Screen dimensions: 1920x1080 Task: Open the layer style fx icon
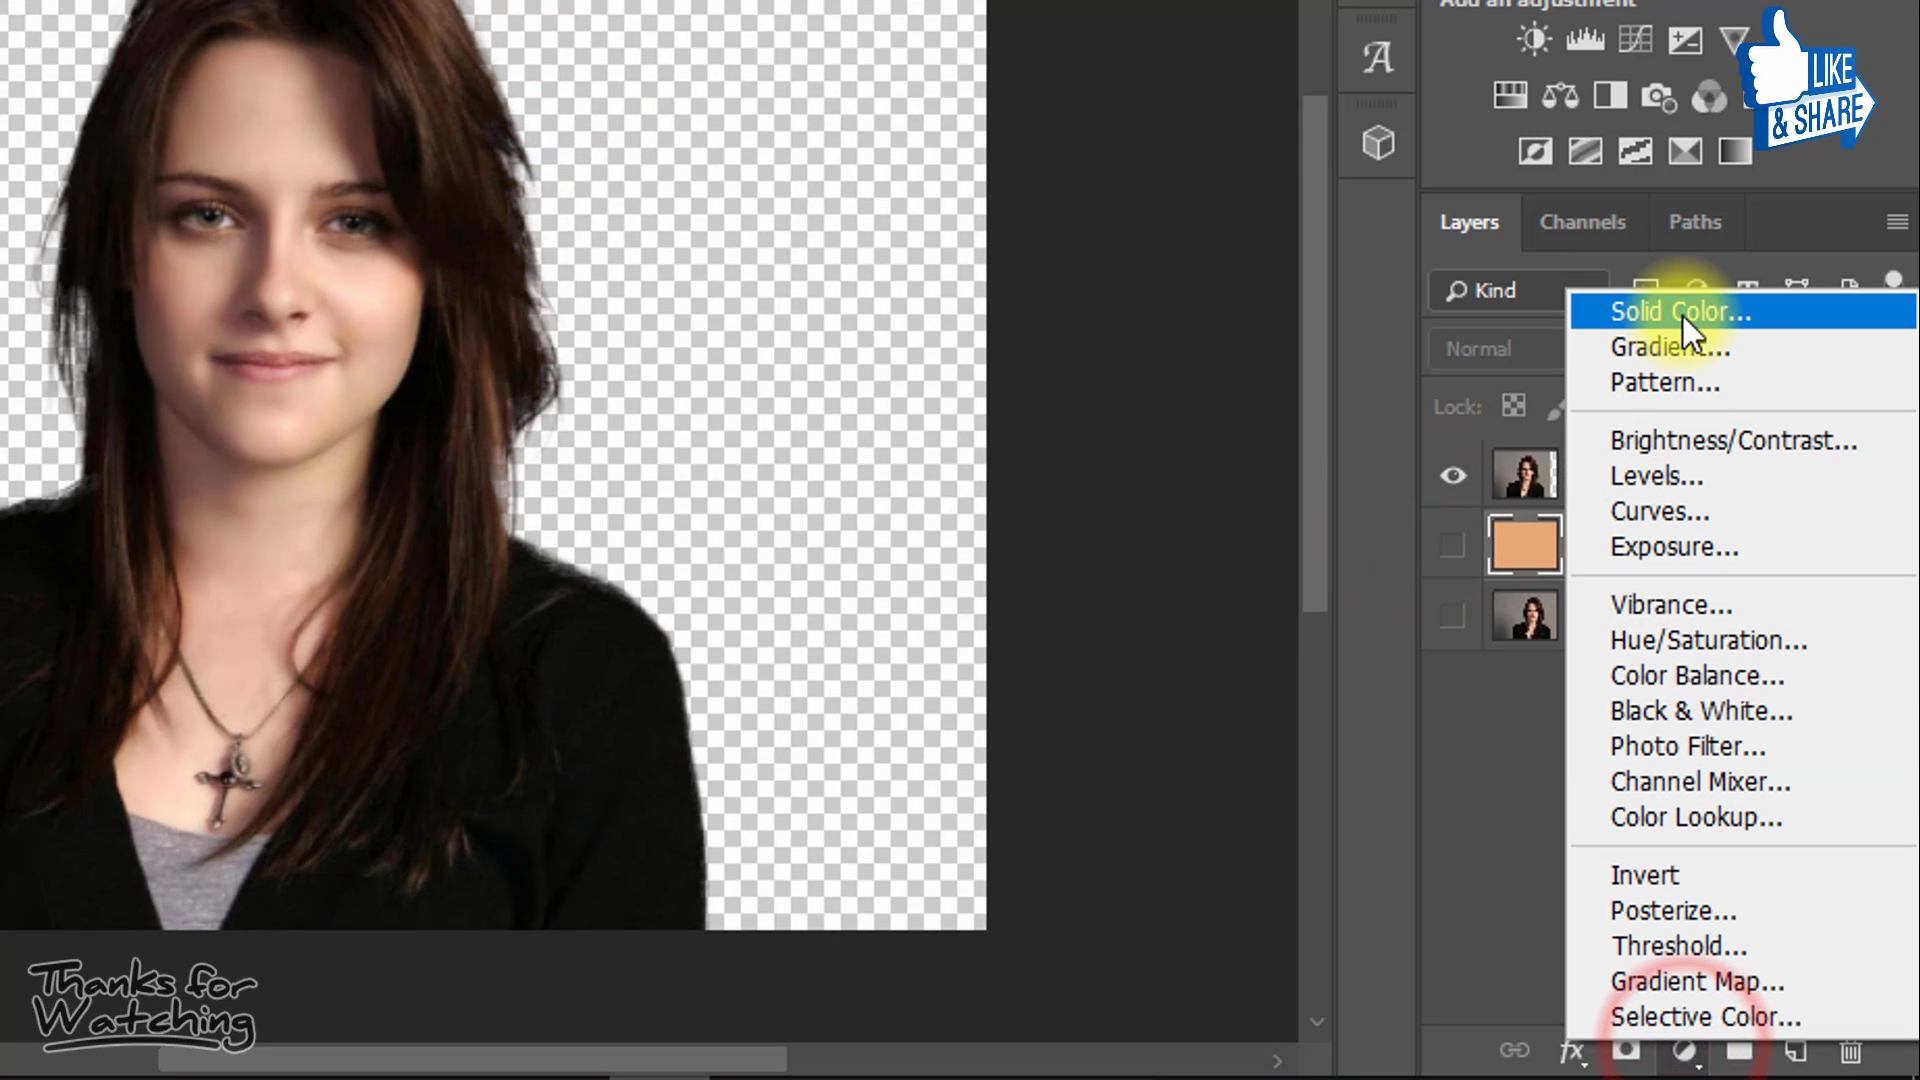[1571, 1051]
